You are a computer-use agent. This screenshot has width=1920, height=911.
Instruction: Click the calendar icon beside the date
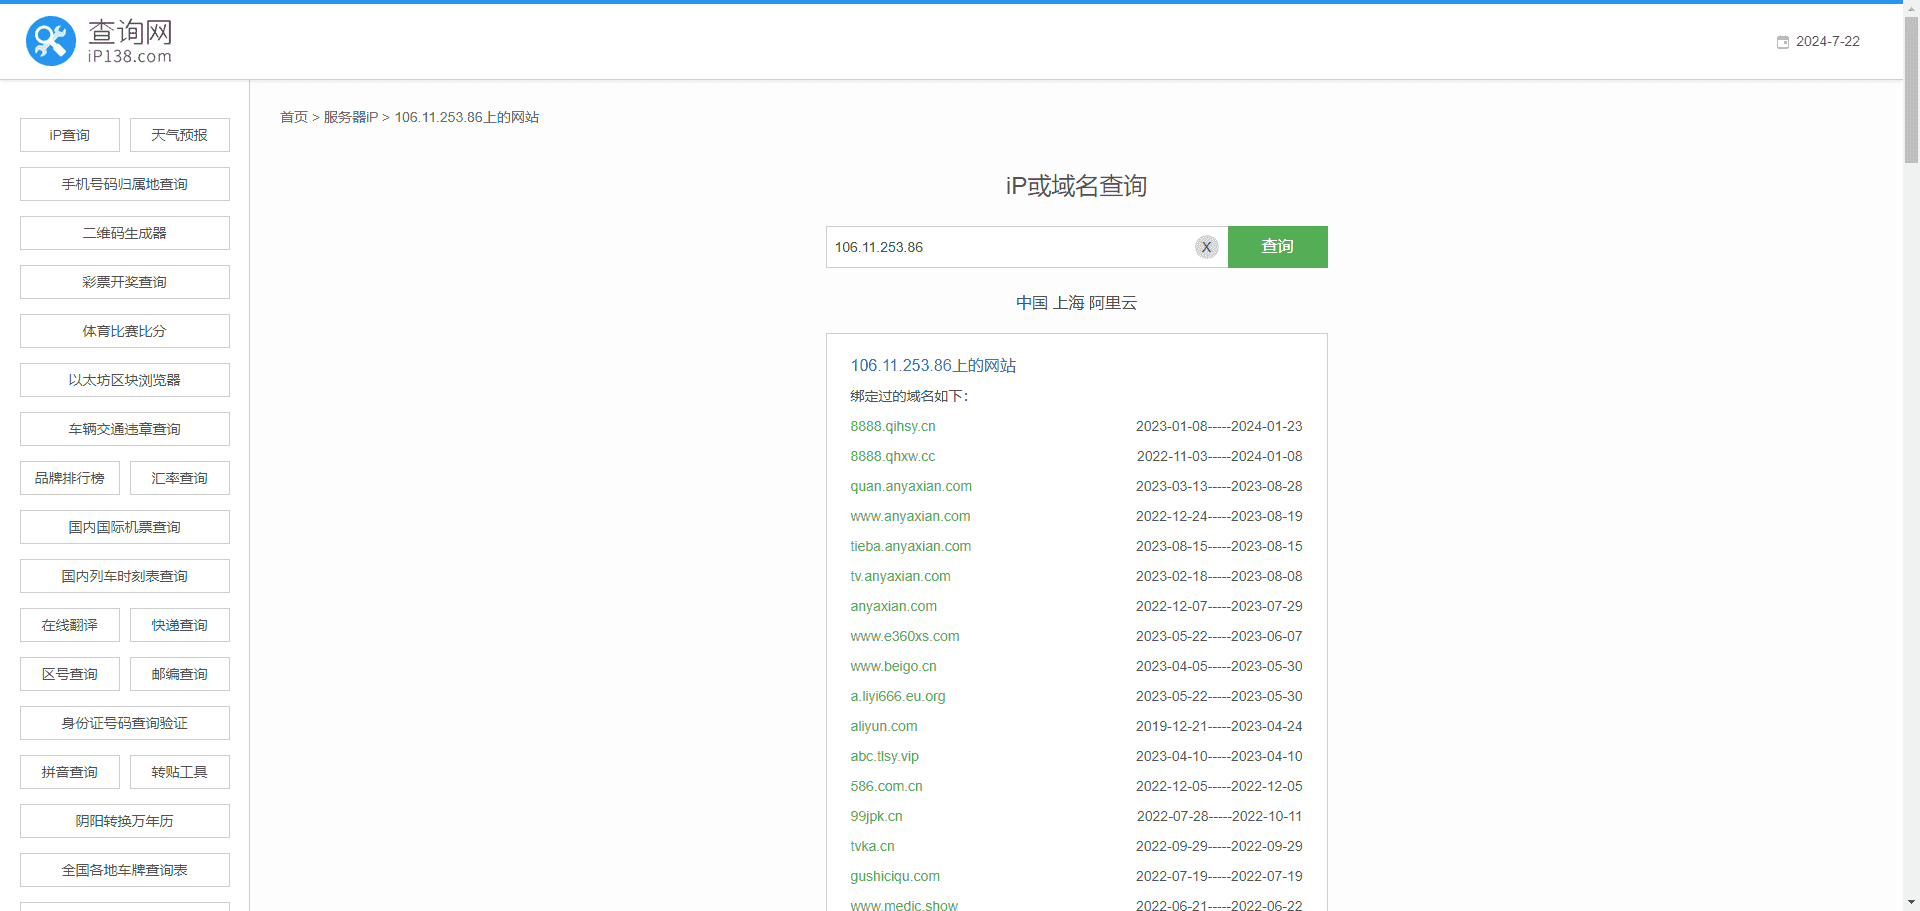(x=1782, y=42)
